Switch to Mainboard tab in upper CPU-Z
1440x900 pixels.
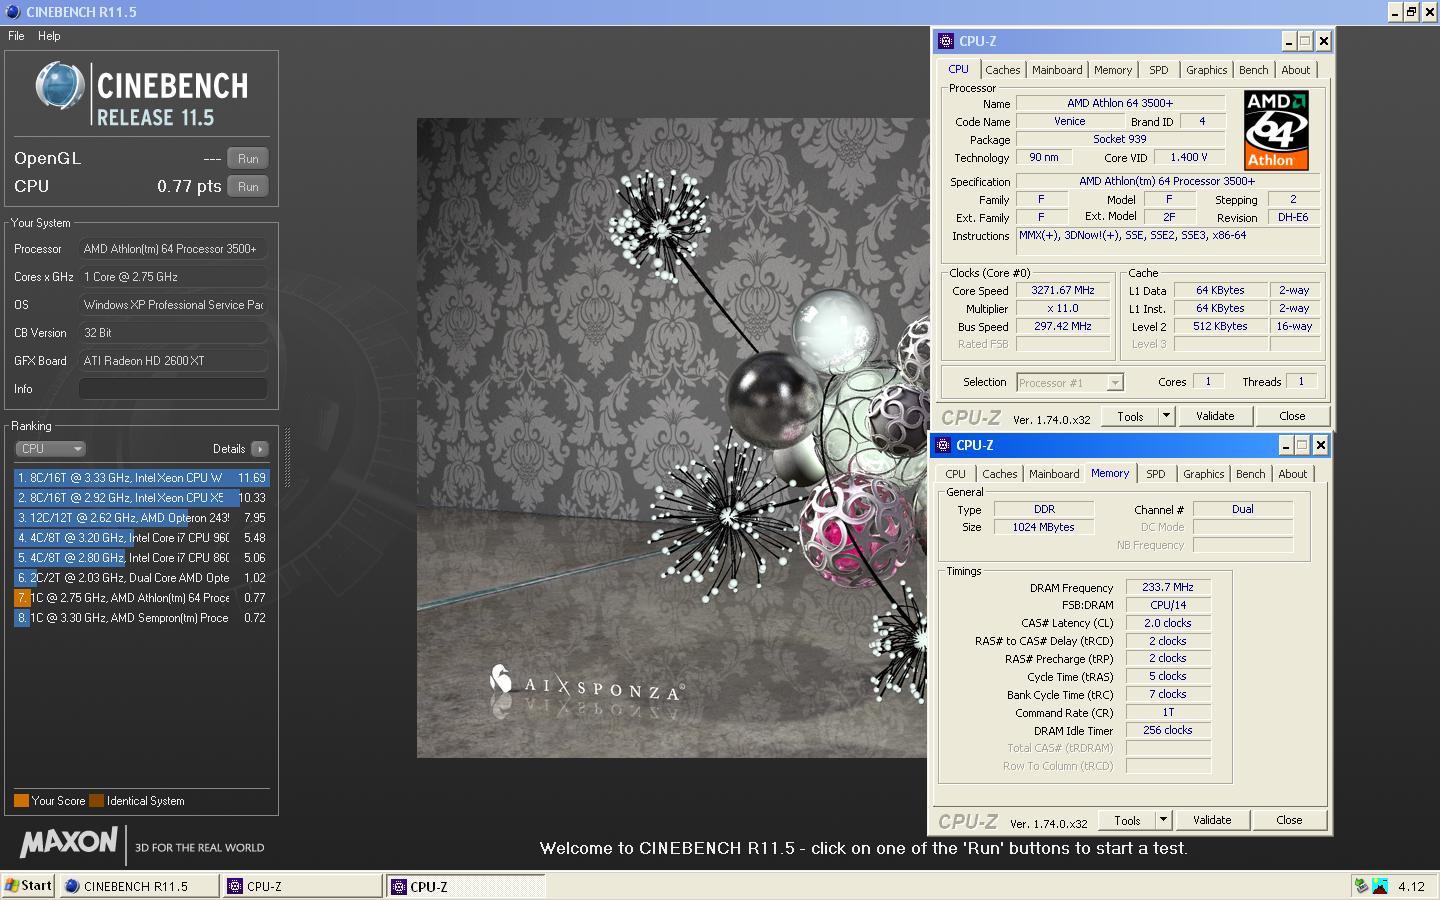point(1057,70)
